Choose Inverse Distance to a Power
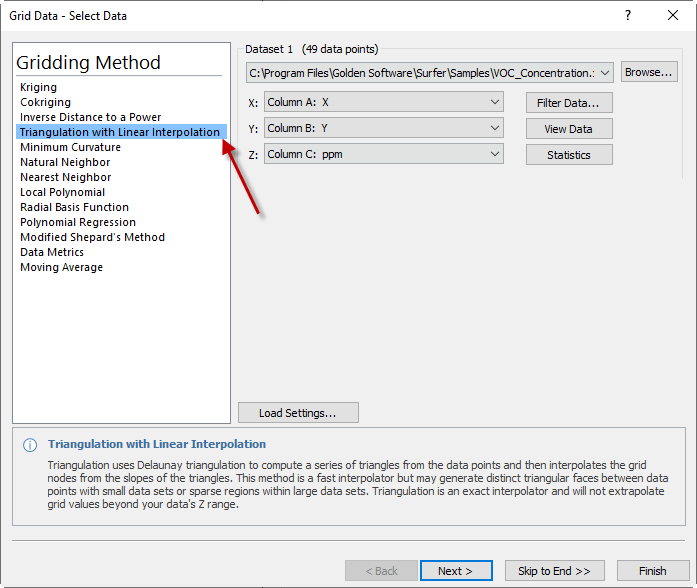 [90, 117]
